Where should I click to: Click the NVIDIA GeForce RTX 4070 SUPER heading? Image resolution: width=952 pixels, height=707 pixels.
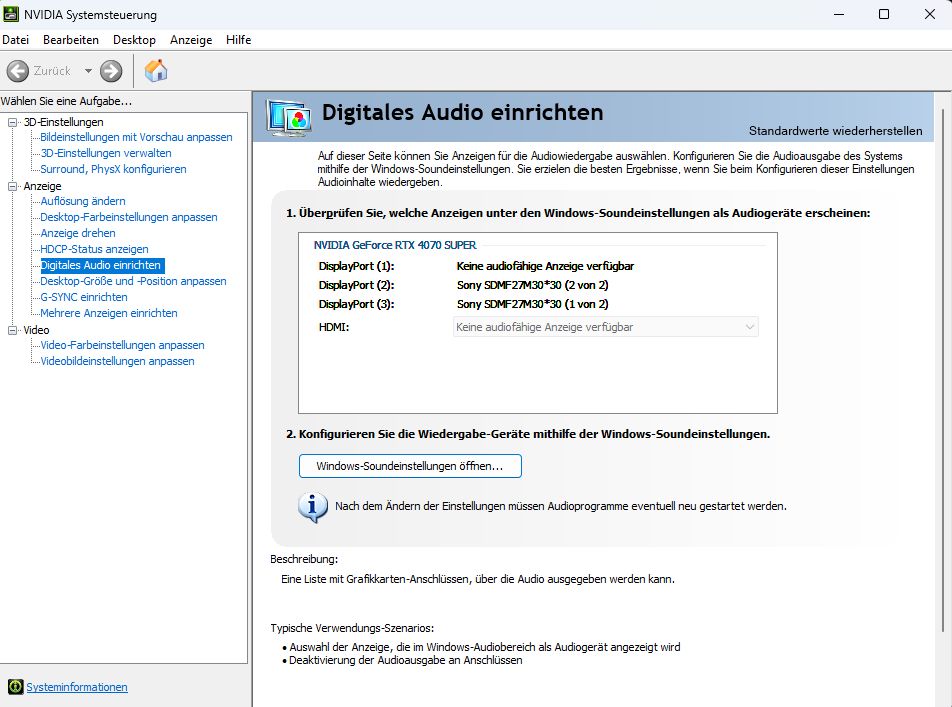click(x=395, y=245)
